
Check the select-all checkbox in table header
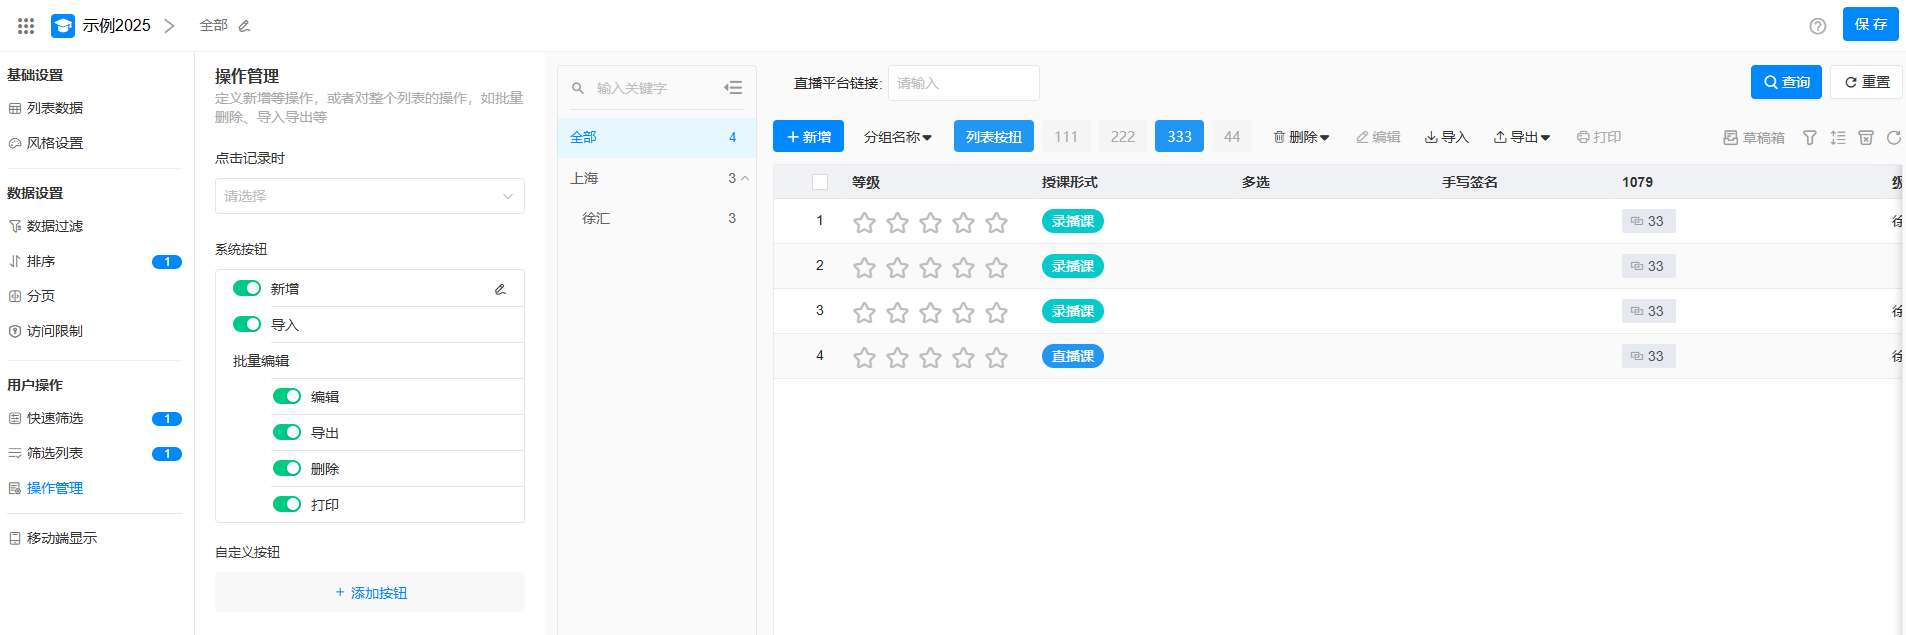coord(820,182)
